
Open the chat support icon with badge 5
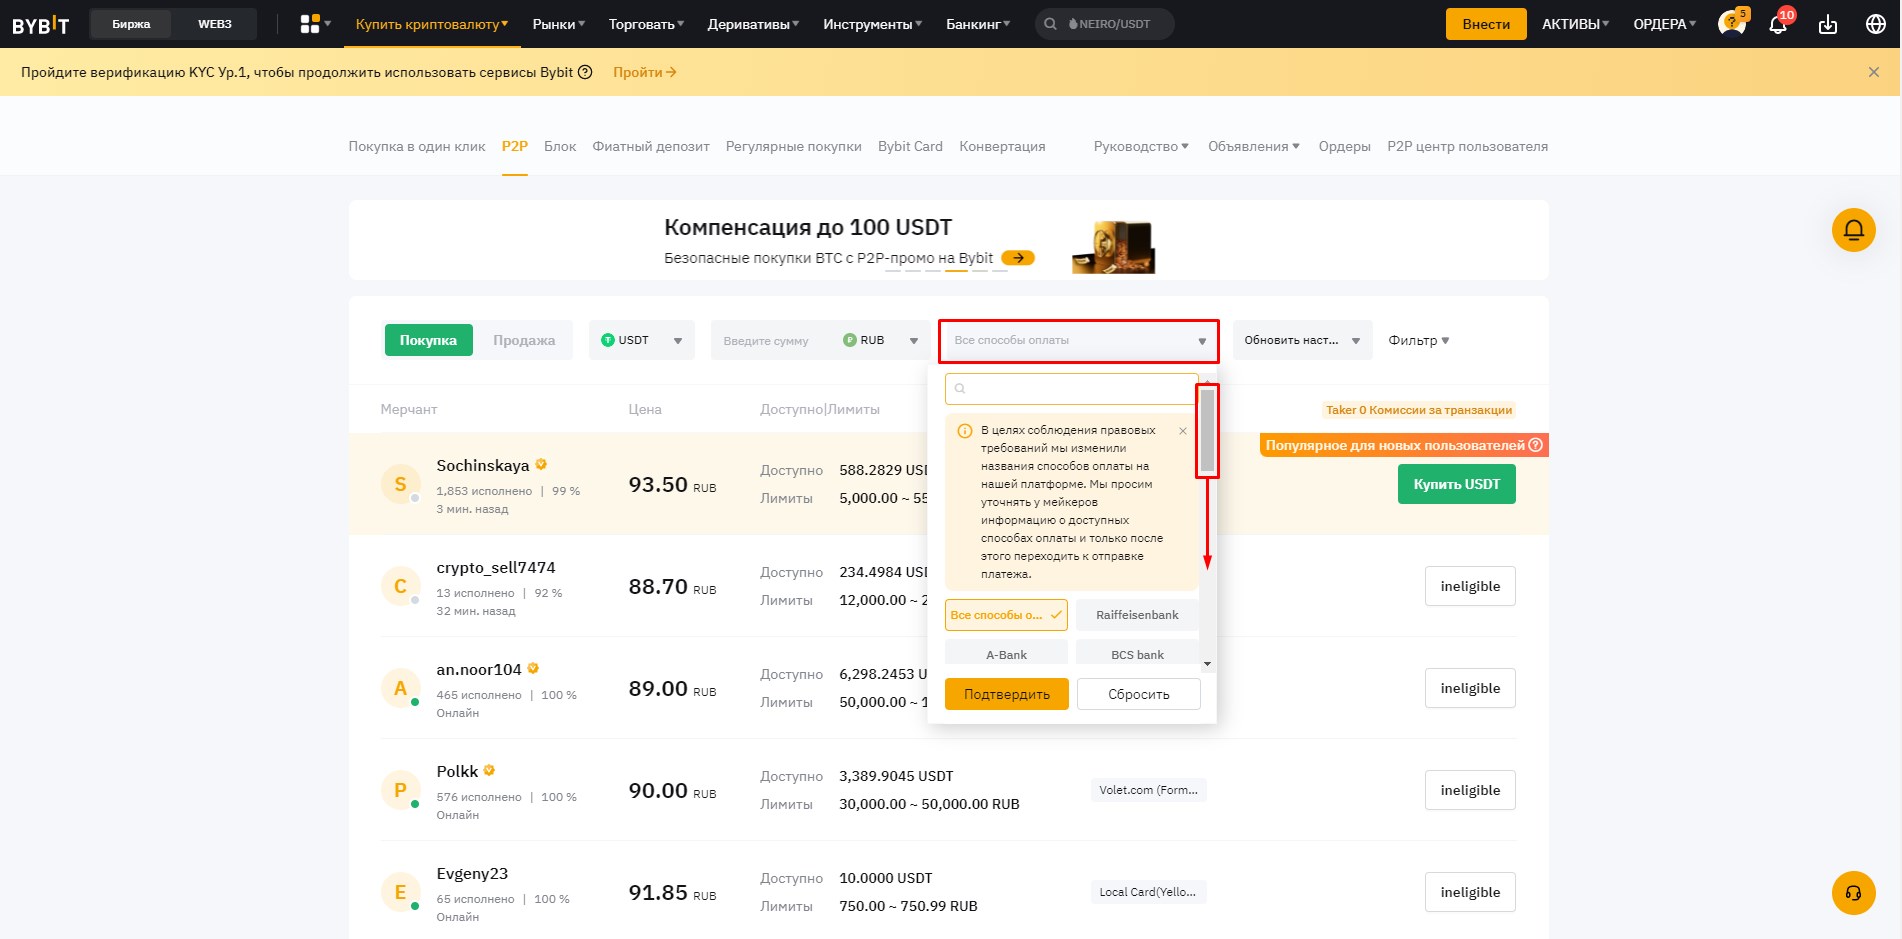click(x=1732, y=23)
